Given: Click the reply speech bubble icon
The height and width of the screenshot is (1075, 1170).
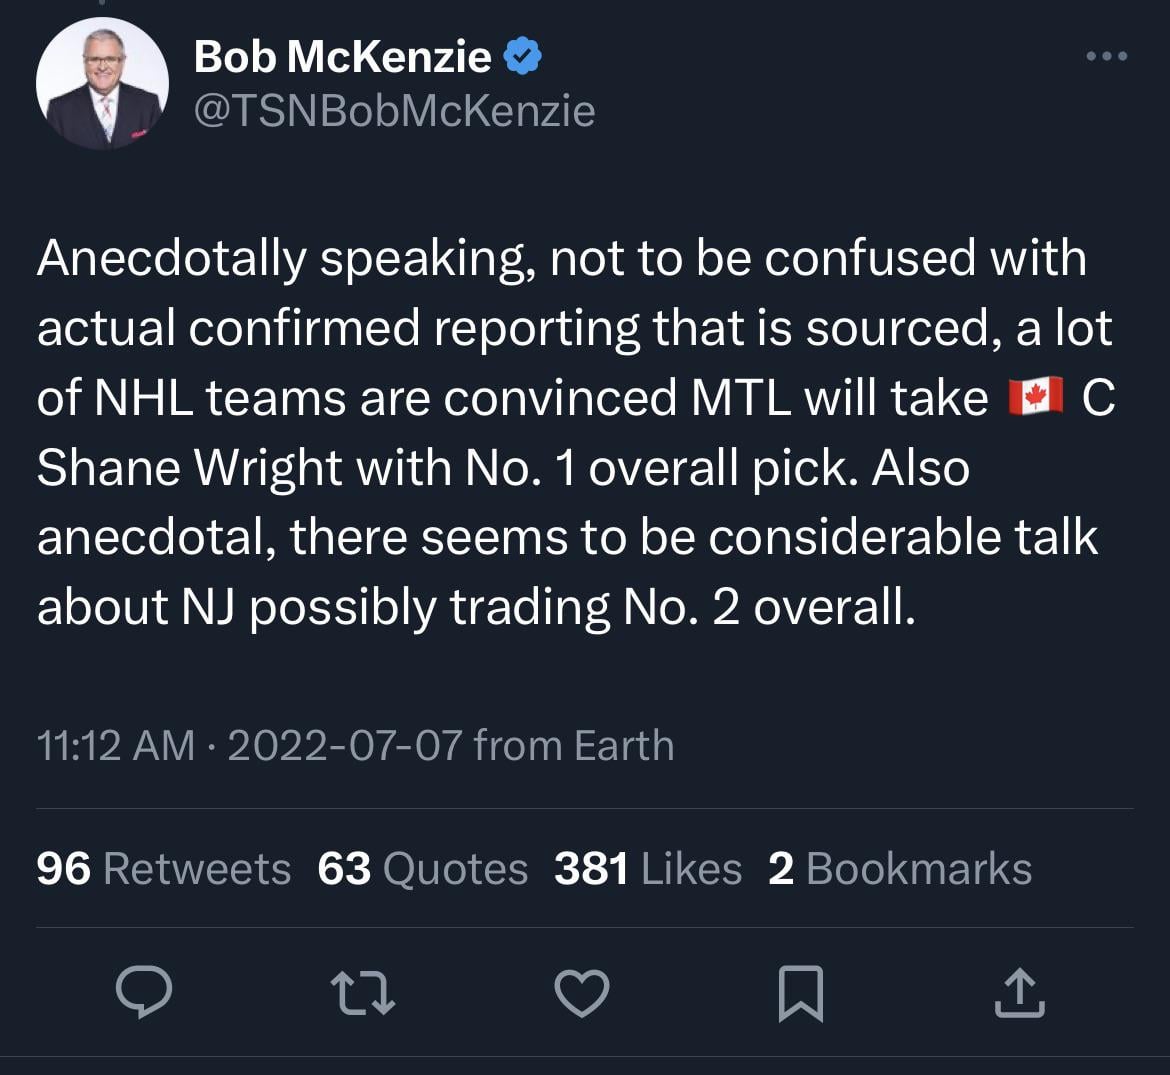Looking at the screenshot, I should coord(144,990).
